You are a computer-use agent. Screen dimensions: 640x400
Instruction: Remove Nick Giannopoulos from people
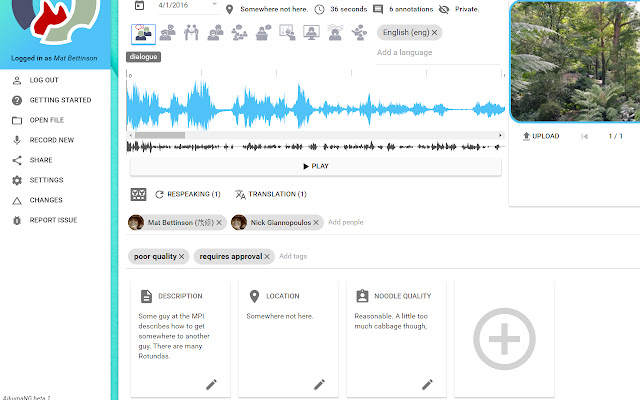click(x=316, y=222)
